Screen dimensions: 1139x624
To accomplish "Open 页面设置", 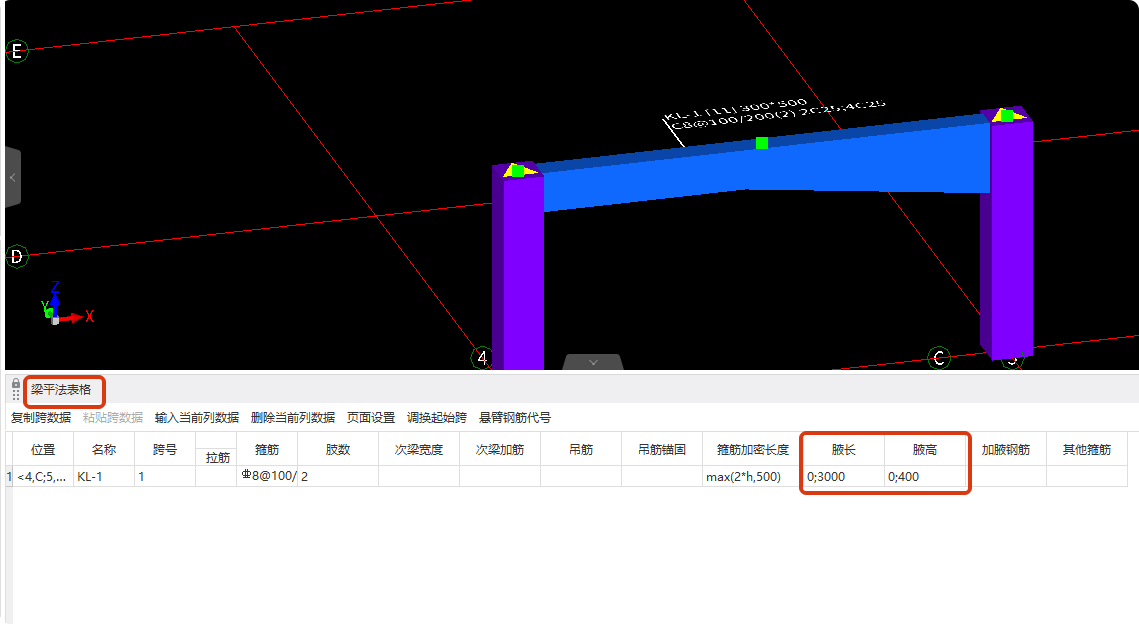I will point(370,418).
